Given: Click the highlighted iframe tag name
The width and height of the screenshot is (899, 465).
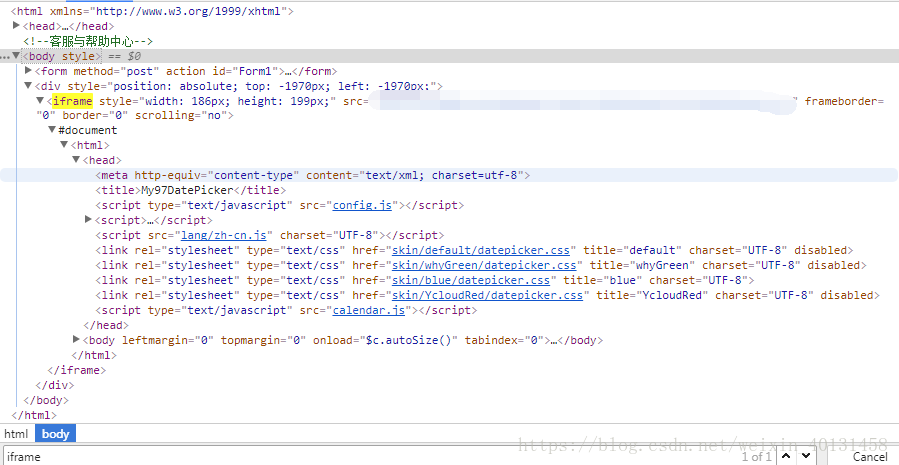Looking at the screenshot, I should (72, 101).
